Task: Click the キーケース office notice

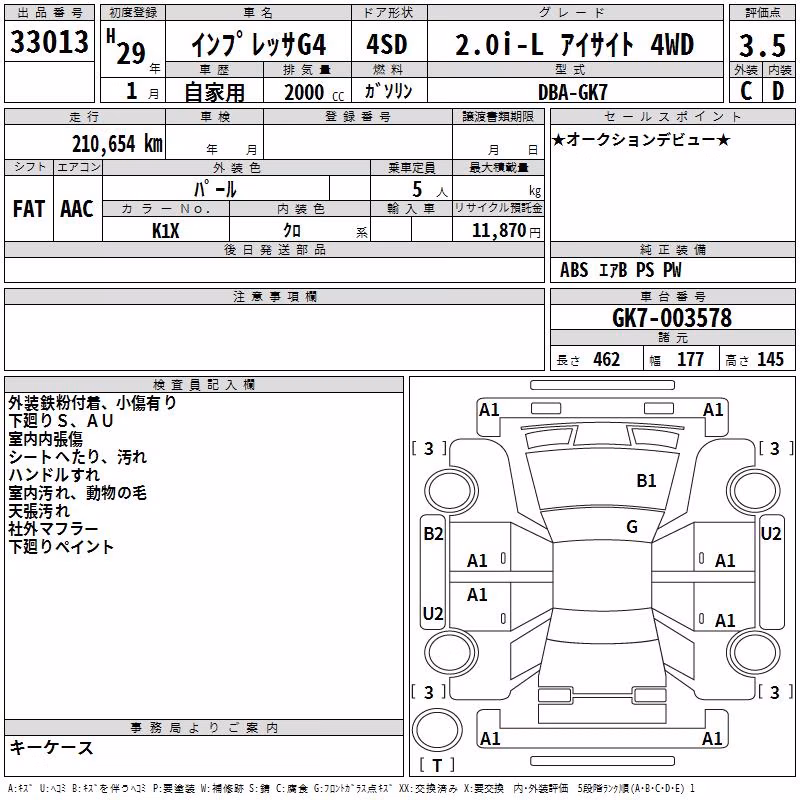Action: [x=52, y=747]
